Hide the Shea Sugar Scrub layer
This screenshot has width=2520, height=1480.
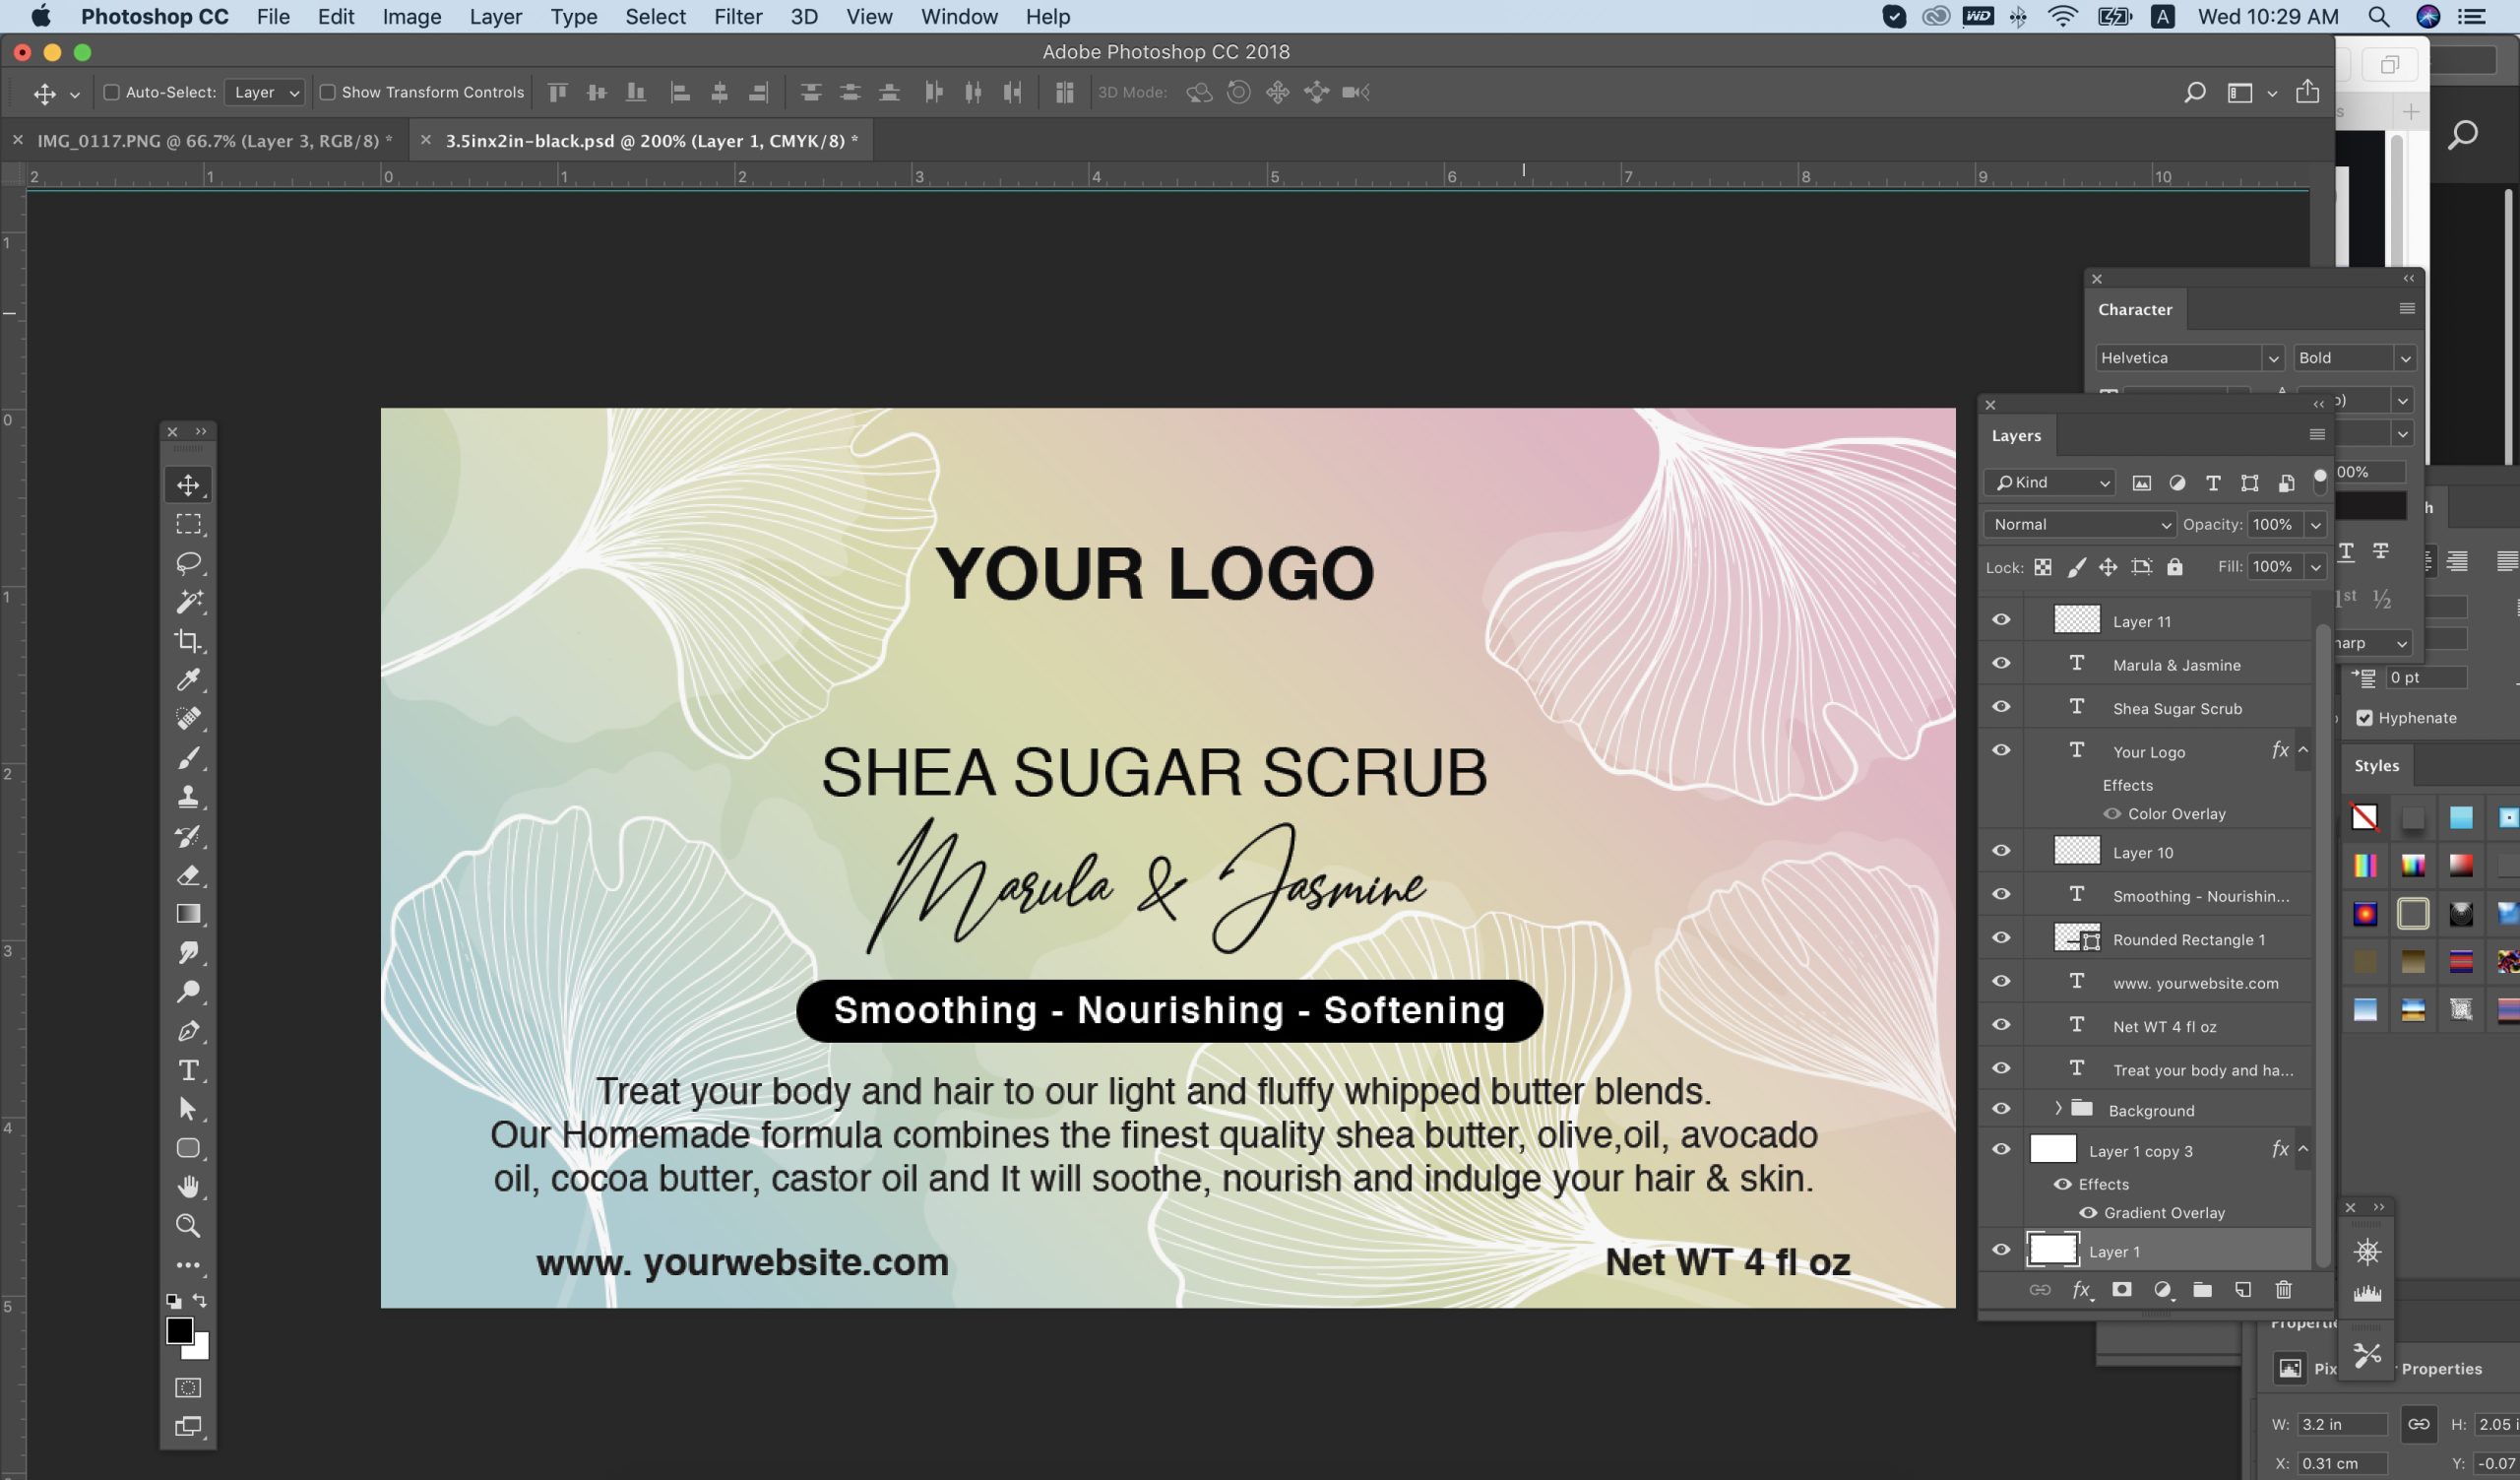pyautogui.click(x=2001, y=707)
